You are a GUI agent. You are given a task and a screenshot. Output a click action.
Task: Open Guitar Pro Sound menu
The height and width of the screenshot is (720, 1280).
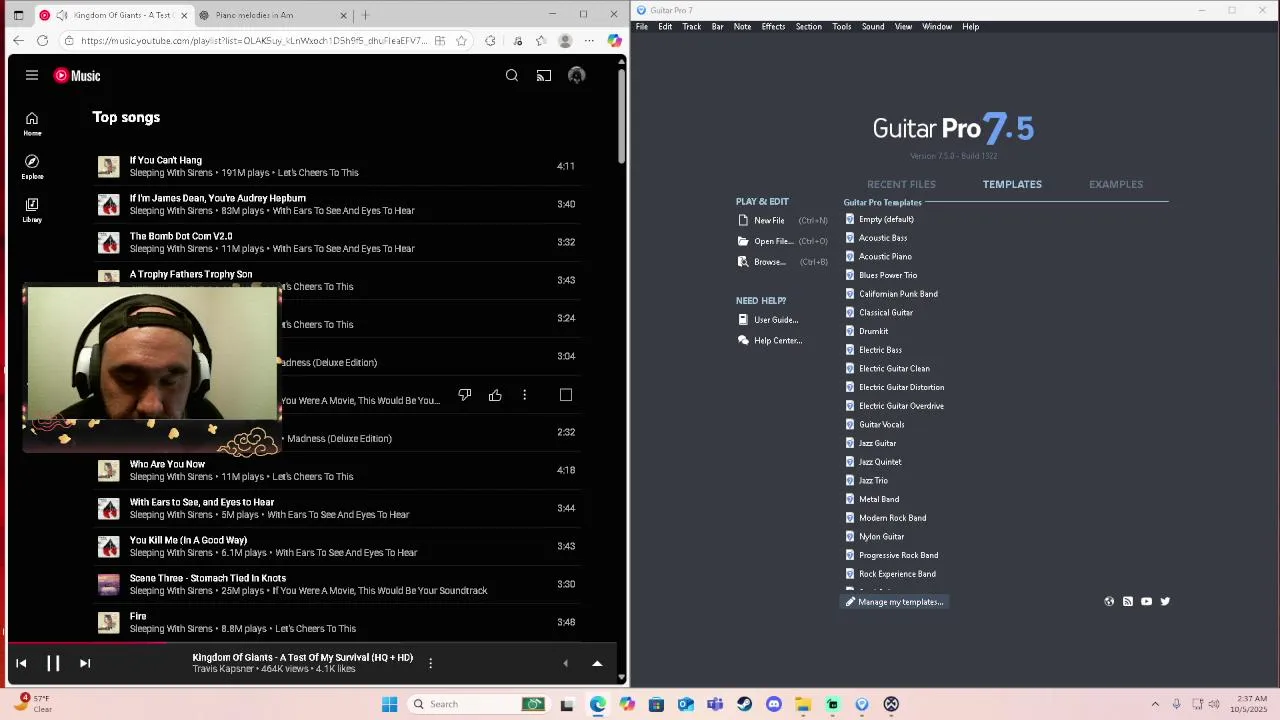[x=873, y=27]
